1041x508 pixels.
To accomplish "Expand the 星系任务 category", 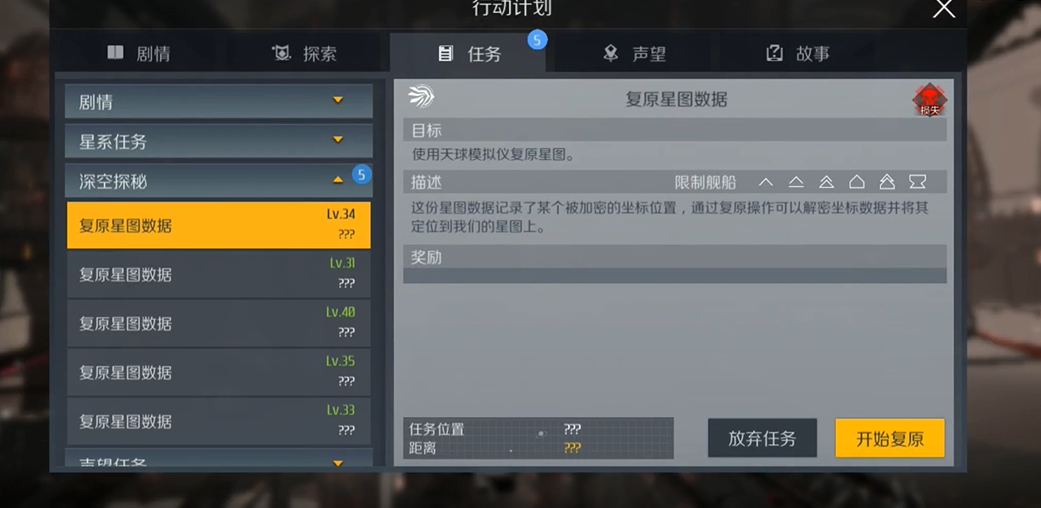I will point(218,141).
